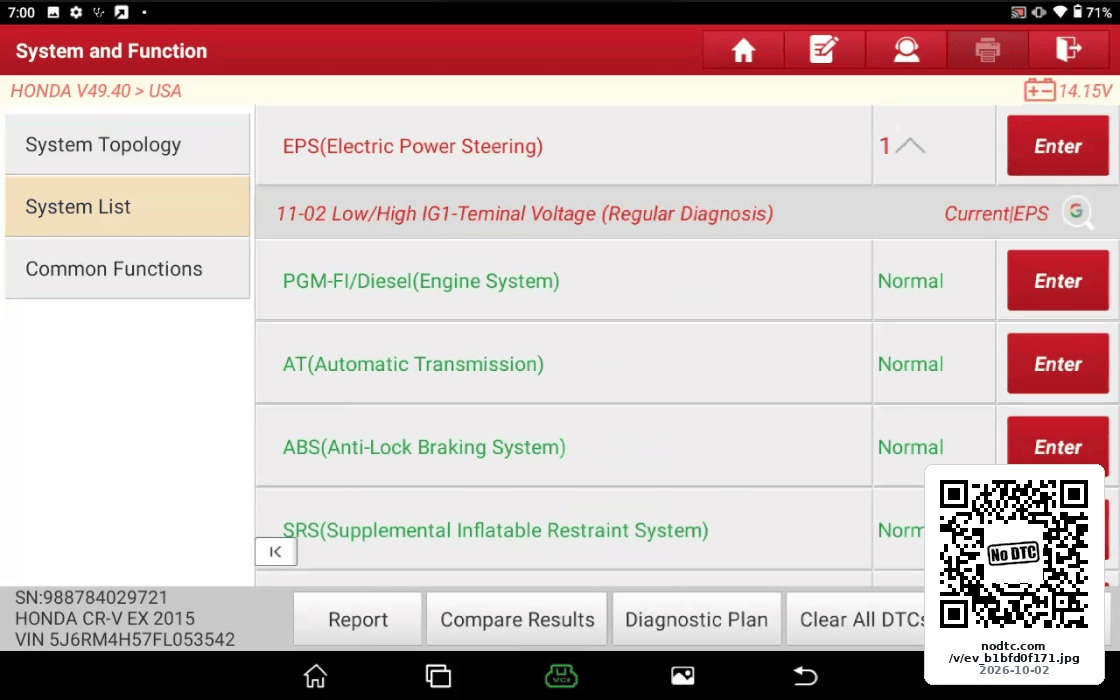Click the Compare Results button
Viewport: 1120px width, 700px height.
pos(517,619)
